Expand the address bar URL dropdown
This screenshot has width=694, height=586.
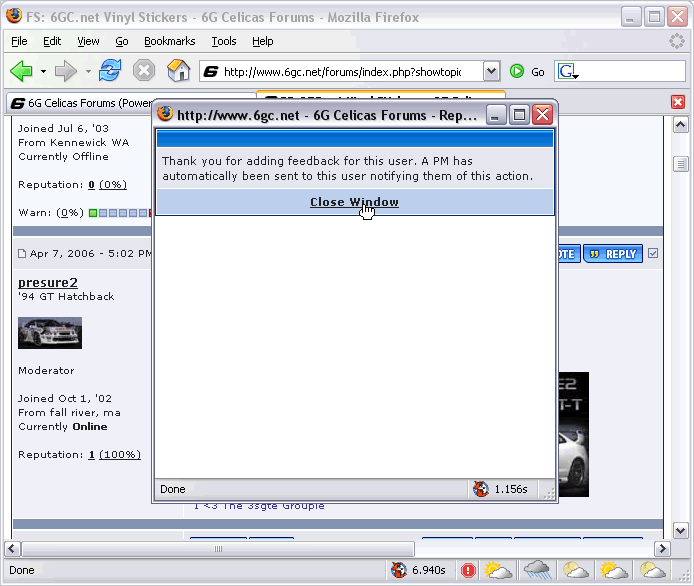[x=491, y=71]
